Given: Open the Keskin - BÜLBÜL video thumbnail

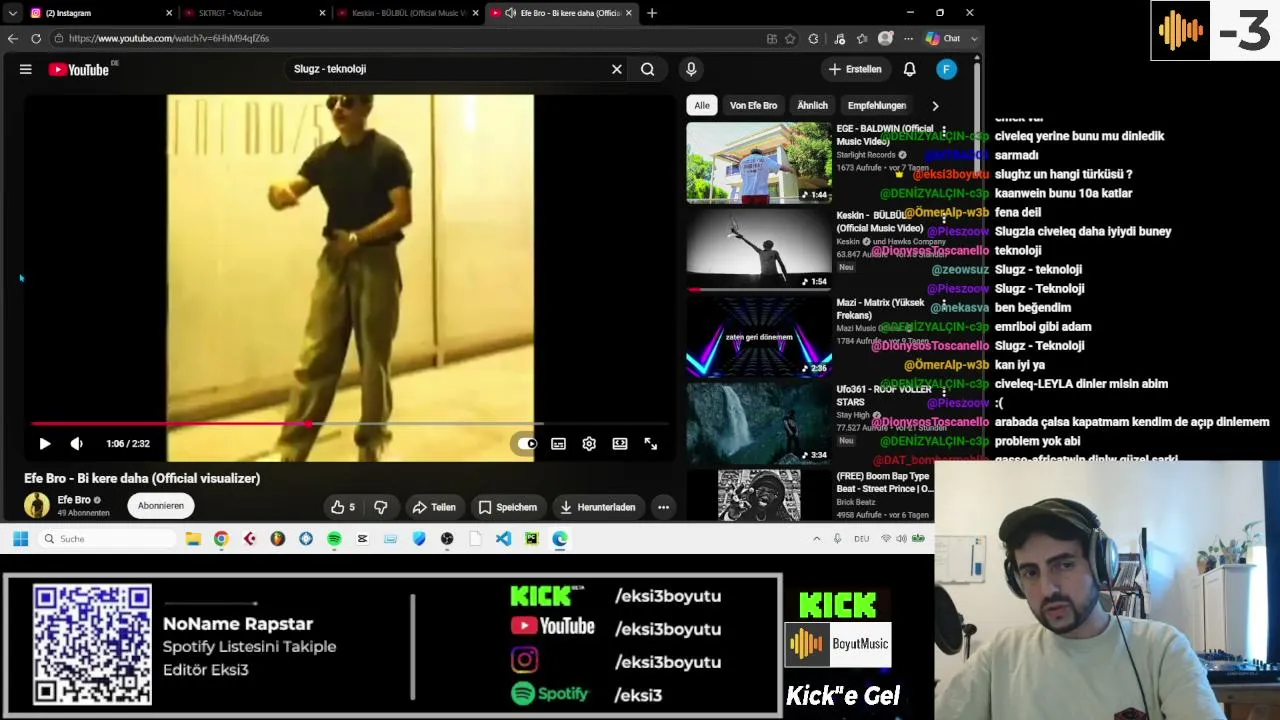Looking at the screenshot, I should click(x=758, y=249).
